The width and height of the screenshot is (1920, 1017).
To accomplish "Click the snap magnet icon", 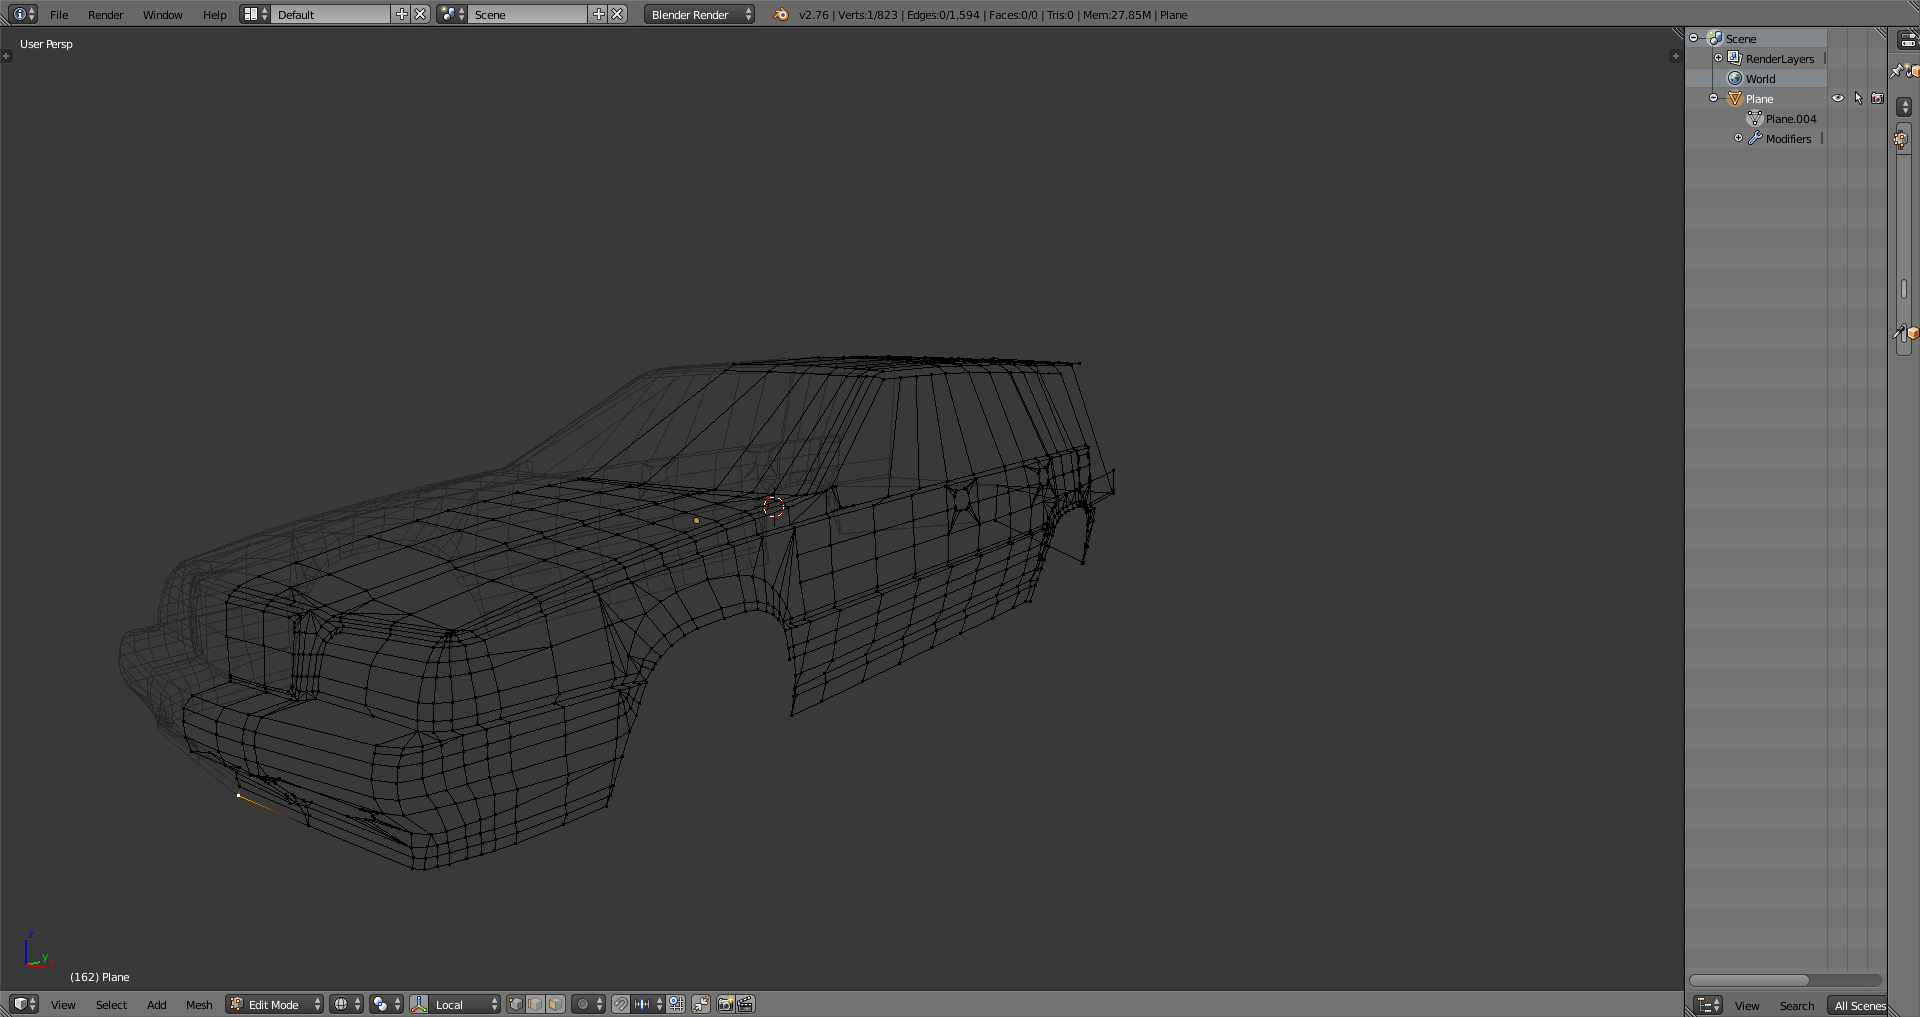I will click(x=621, y=1004).
